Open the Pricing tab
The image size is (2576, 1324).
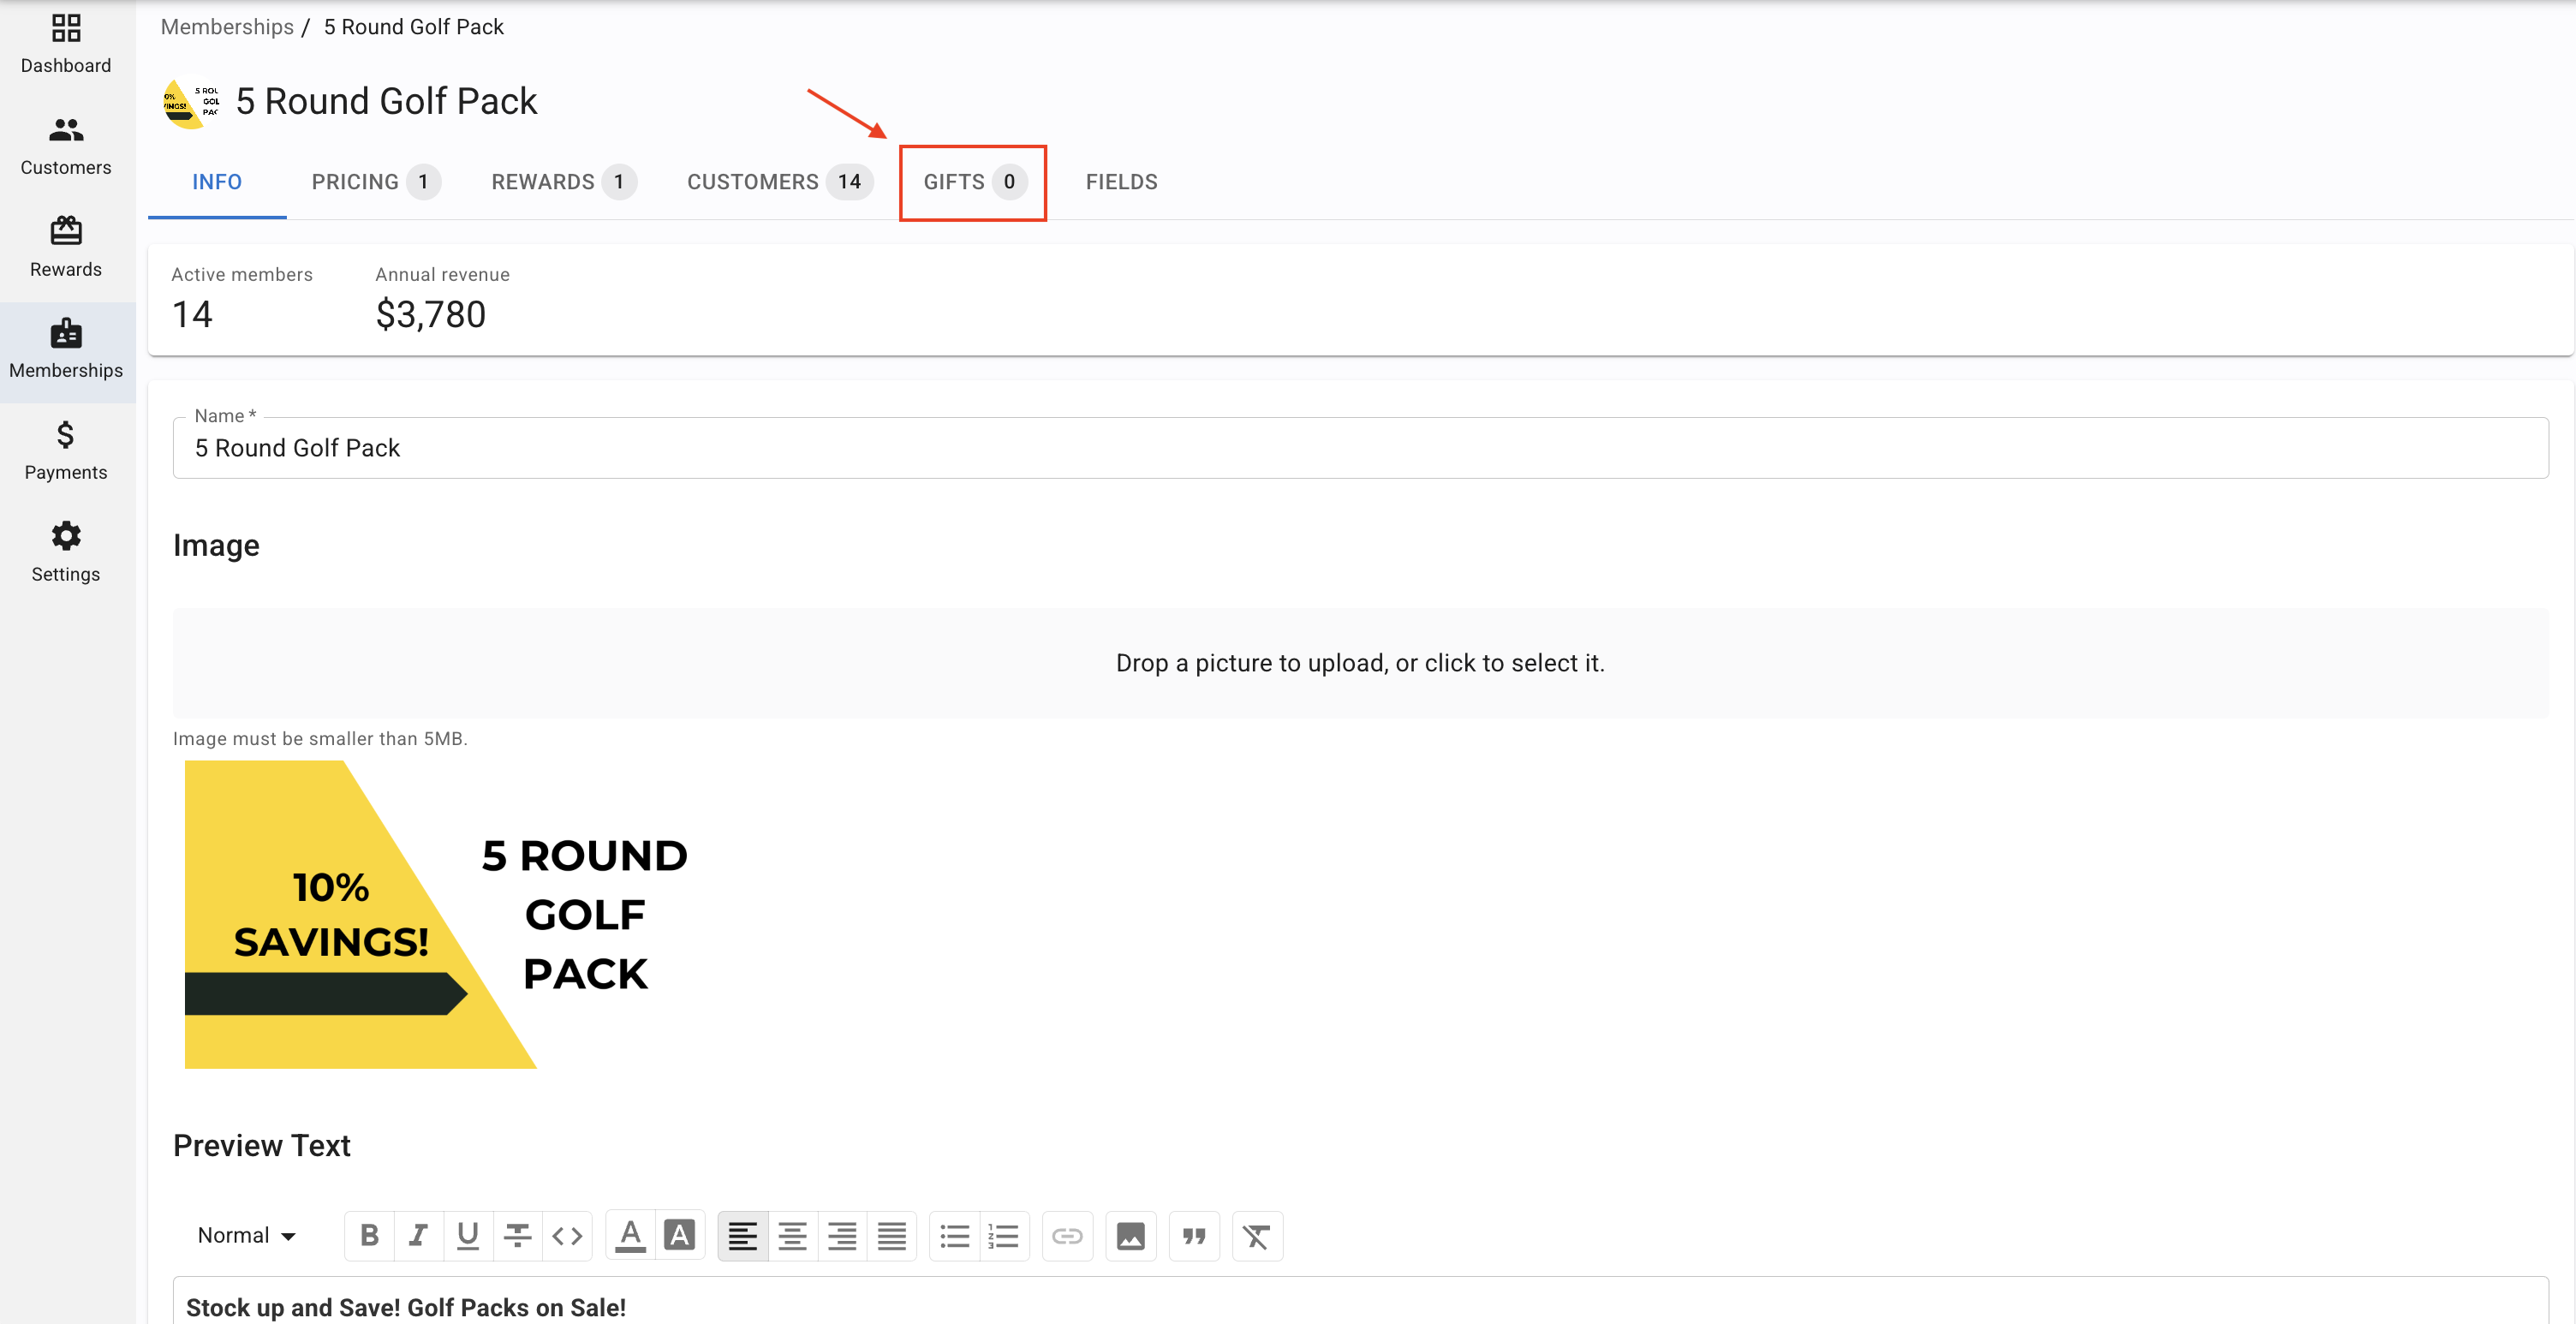[374, 182]
